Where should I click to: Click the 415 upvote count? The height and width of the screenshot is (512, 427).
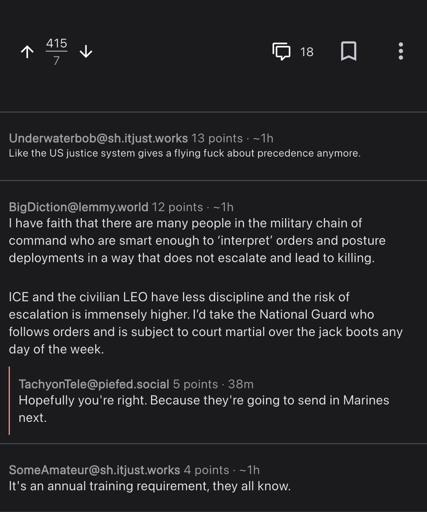pyautogui.click(x=57, y=43)
